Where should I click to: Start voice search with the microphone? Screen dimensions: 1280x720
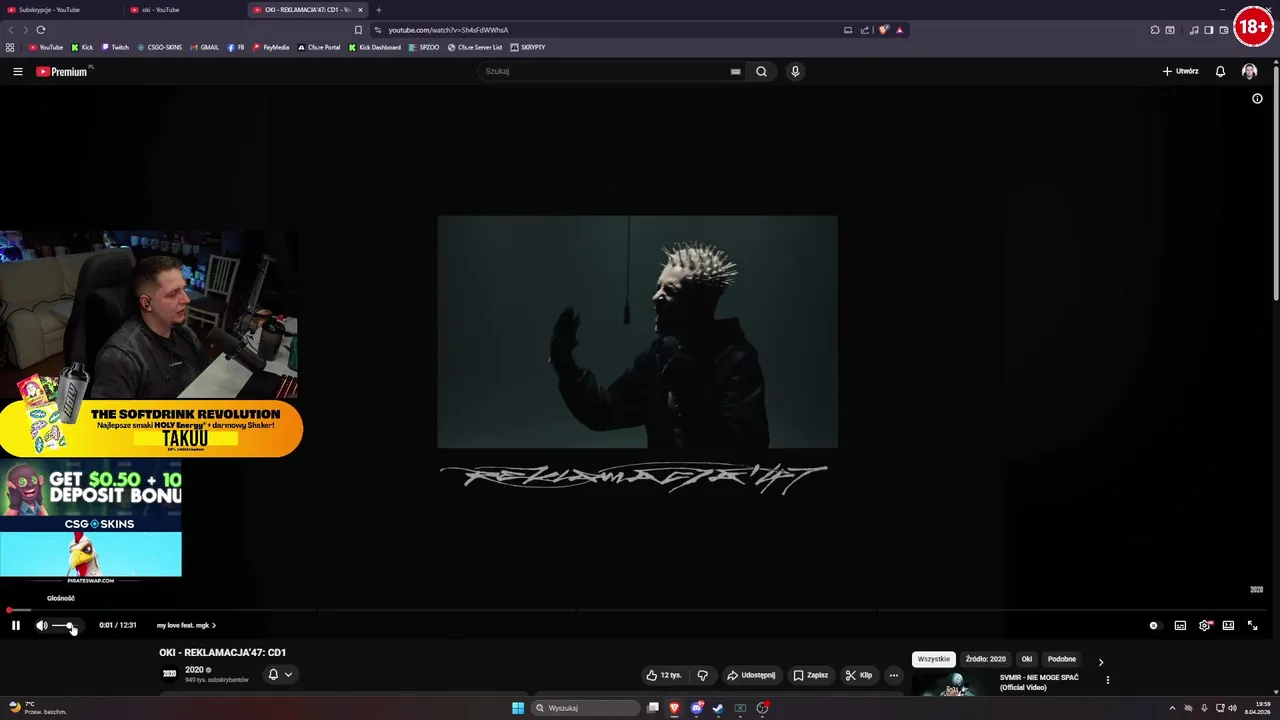point(795,71)
